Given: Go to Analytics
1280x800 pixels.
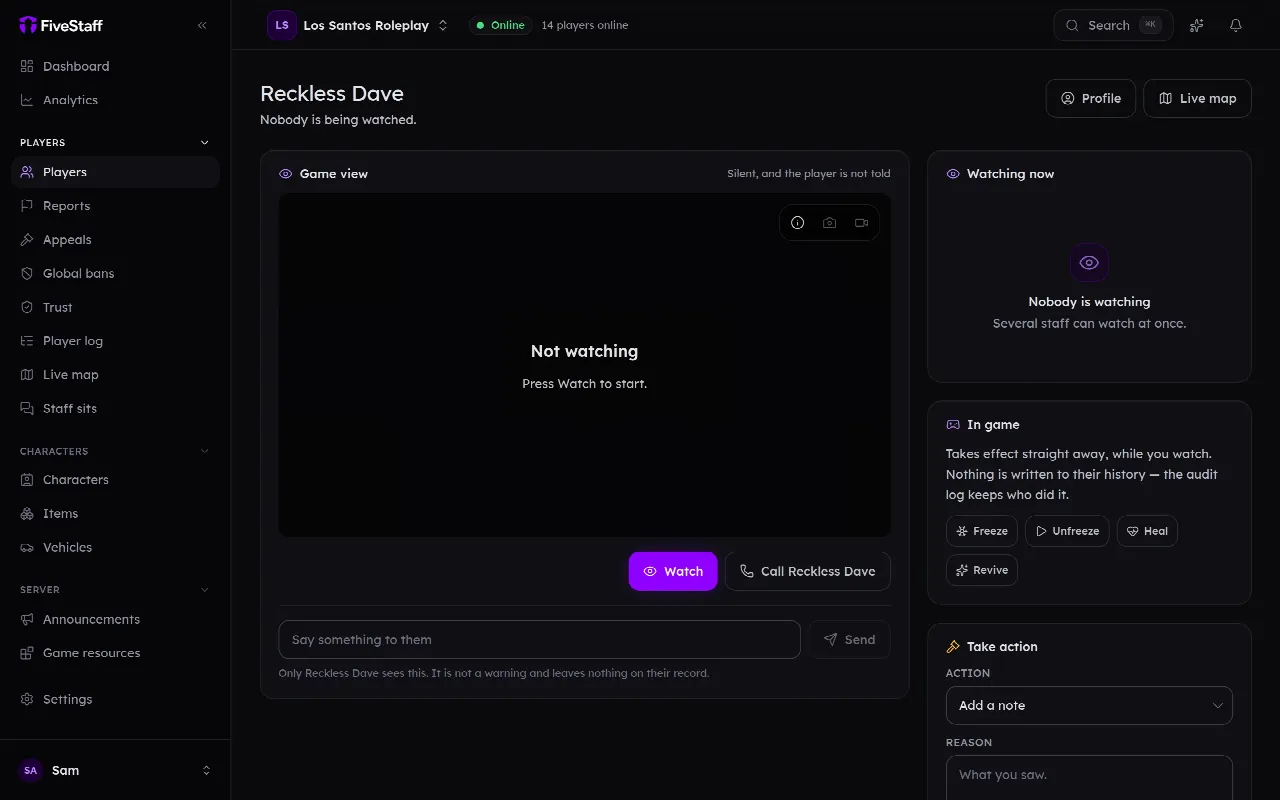Looking at the screenshot, I should [115, 100].
